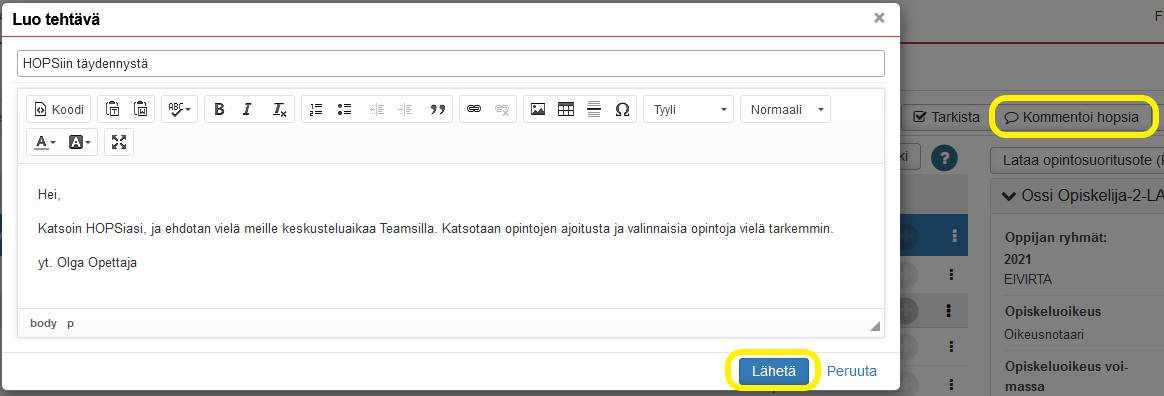Click Kommentoi hopsia button
Image resolution: width=1164 pixels, height=396 pixels.
point(1073,117)
